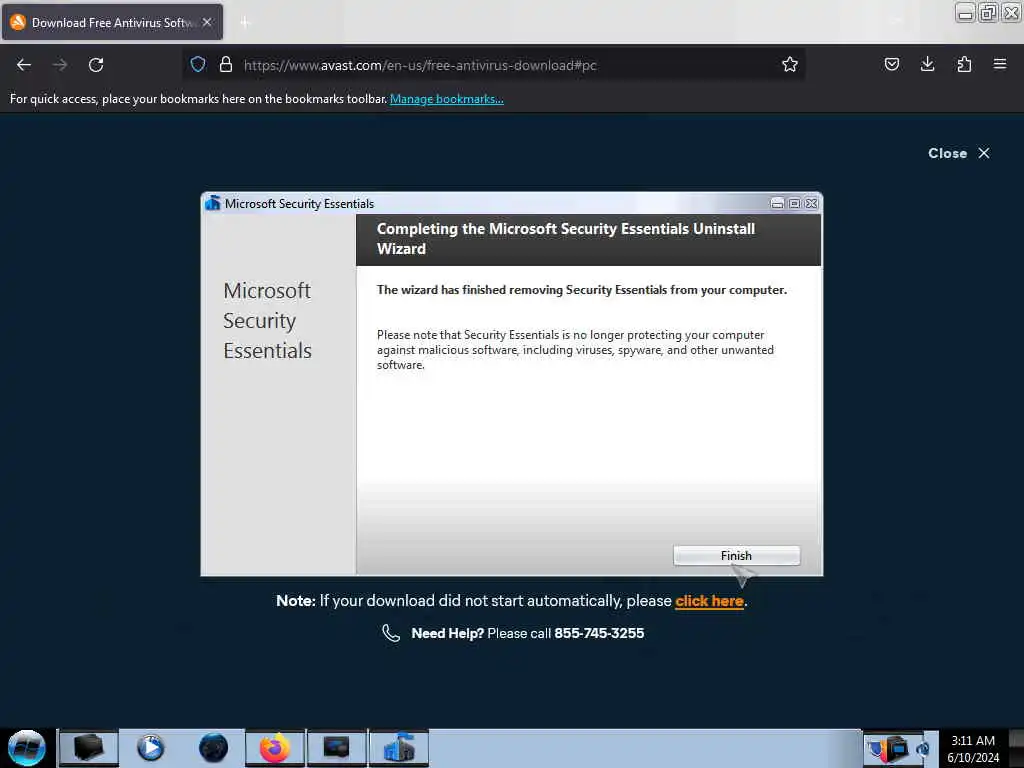This screenshot has height=768, width=1024.
Task: Click the system tray shield icon
Action: click(877, 748)
